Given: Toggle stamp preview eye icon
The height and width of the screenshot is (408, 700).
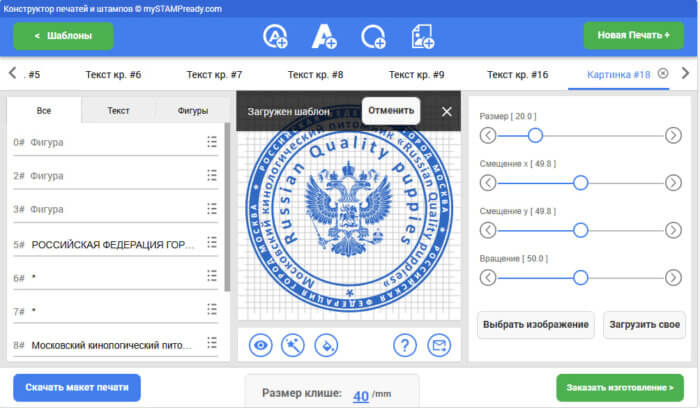Looking at the screenshot, I should pyautogui.click(x=260, y=345).
